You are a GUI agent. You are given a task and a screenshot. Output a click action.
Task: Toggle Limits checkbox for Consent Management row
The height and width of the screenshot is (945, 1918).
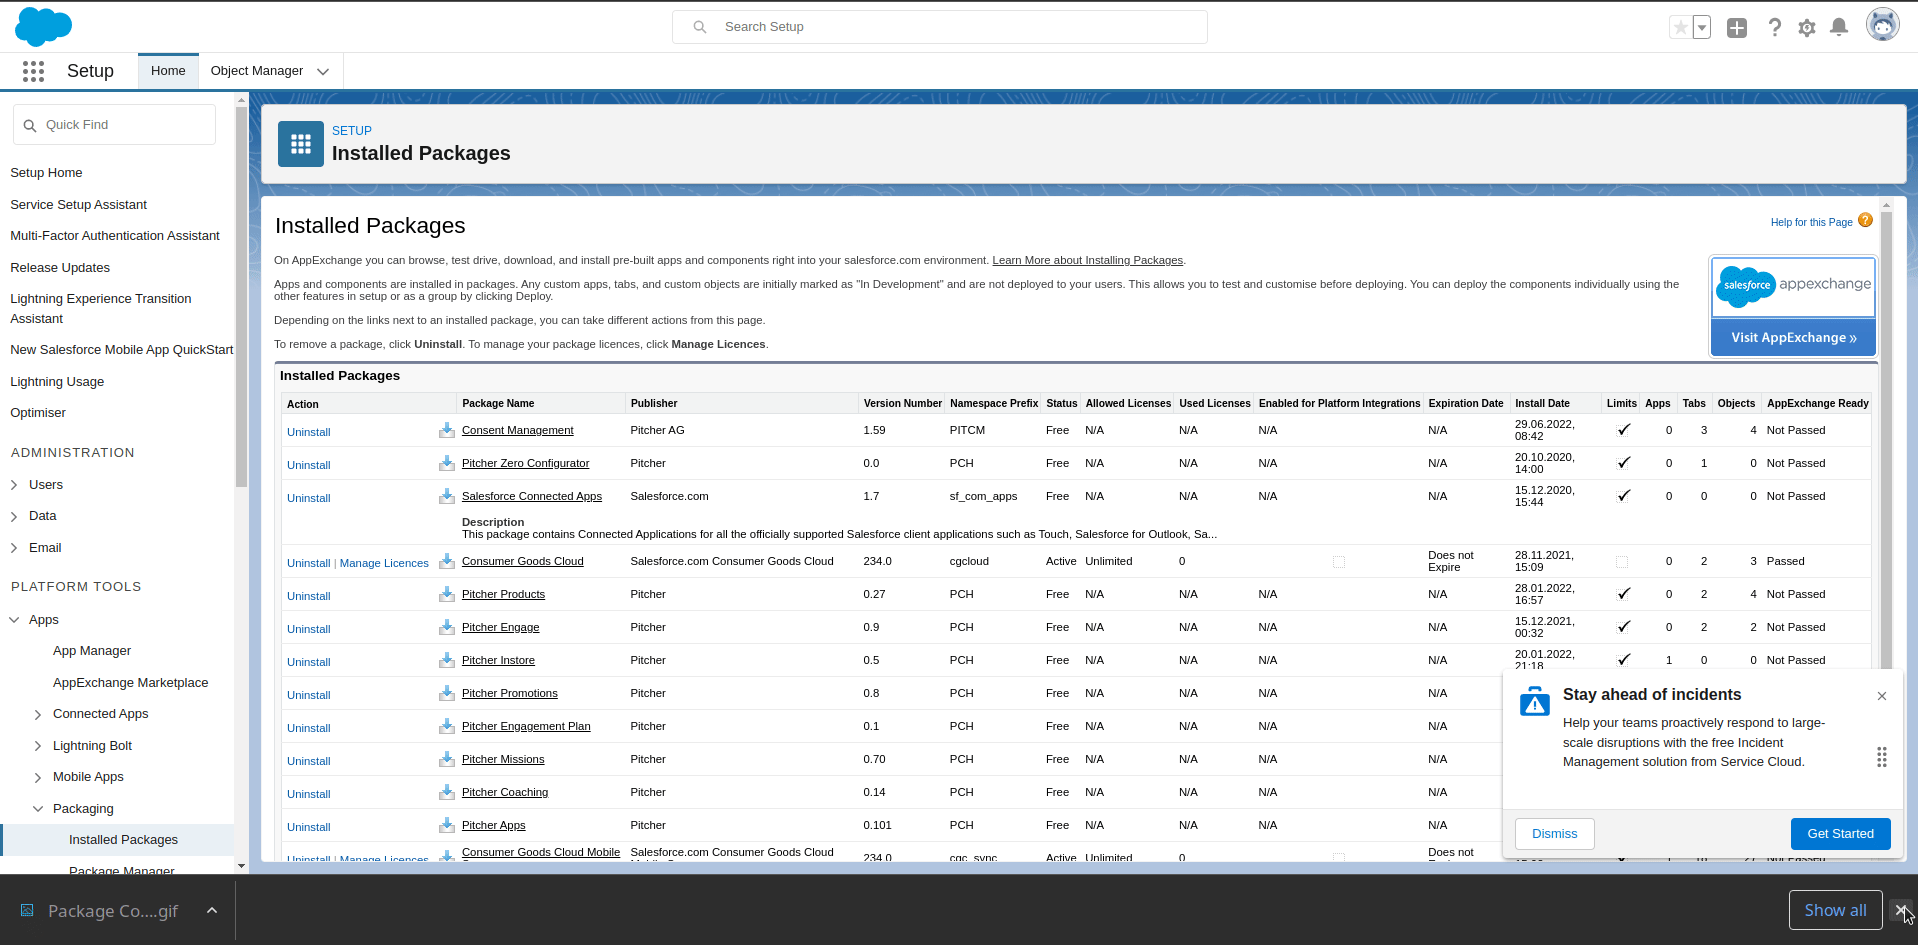pos(1623,430)
